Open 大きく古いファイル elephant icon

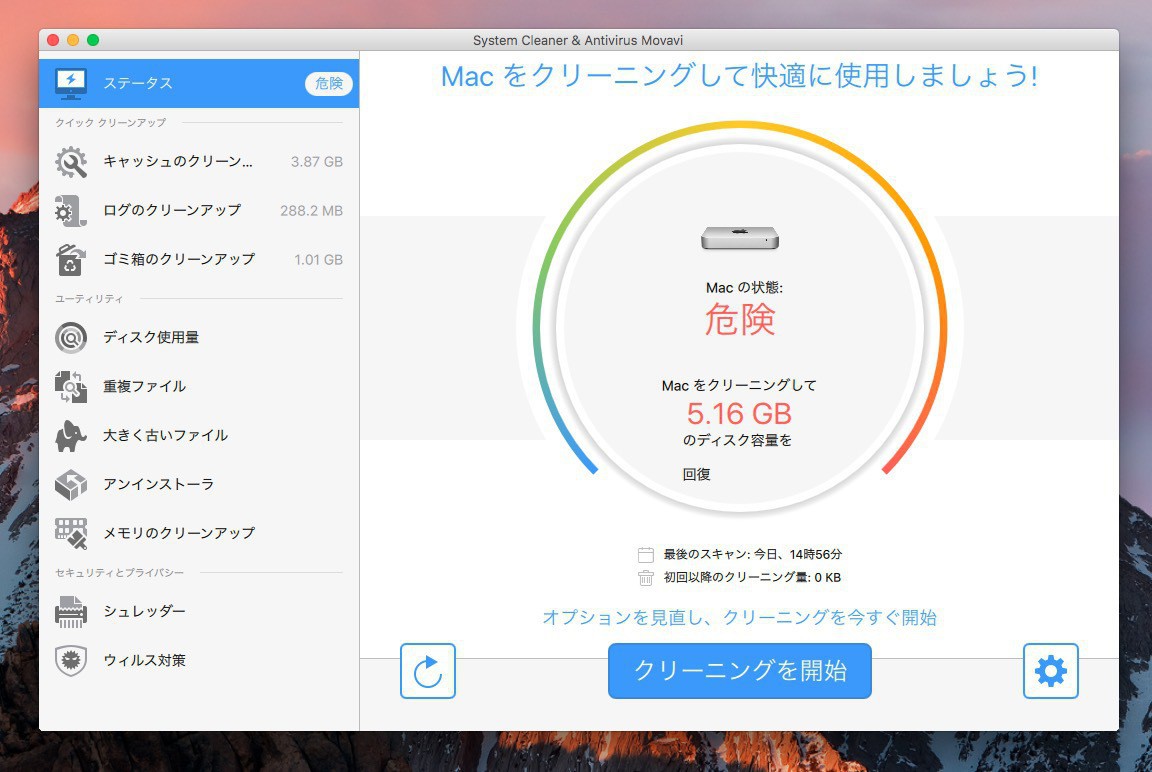click(71, 436)
